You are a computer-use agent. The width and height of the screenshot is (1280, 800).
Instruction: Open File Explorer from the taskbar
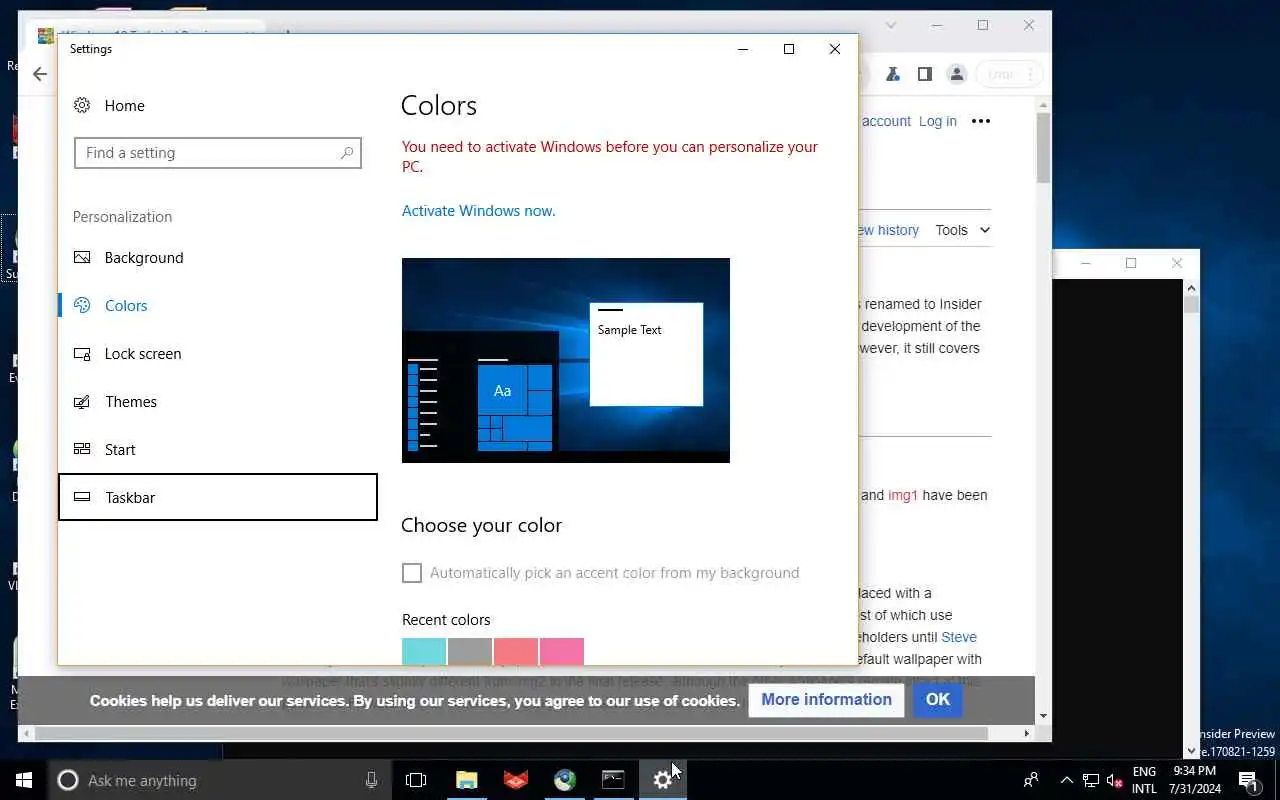point(467,780)
